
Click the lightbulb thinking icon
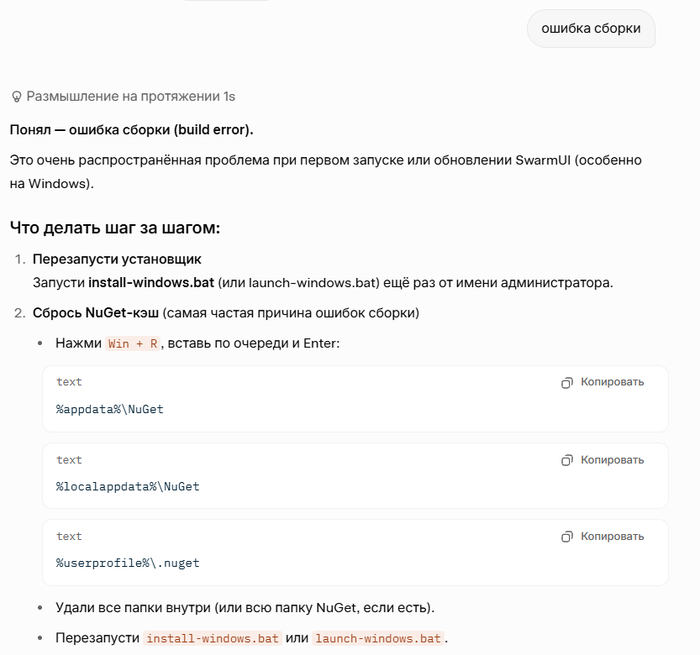tap(16, 97)
